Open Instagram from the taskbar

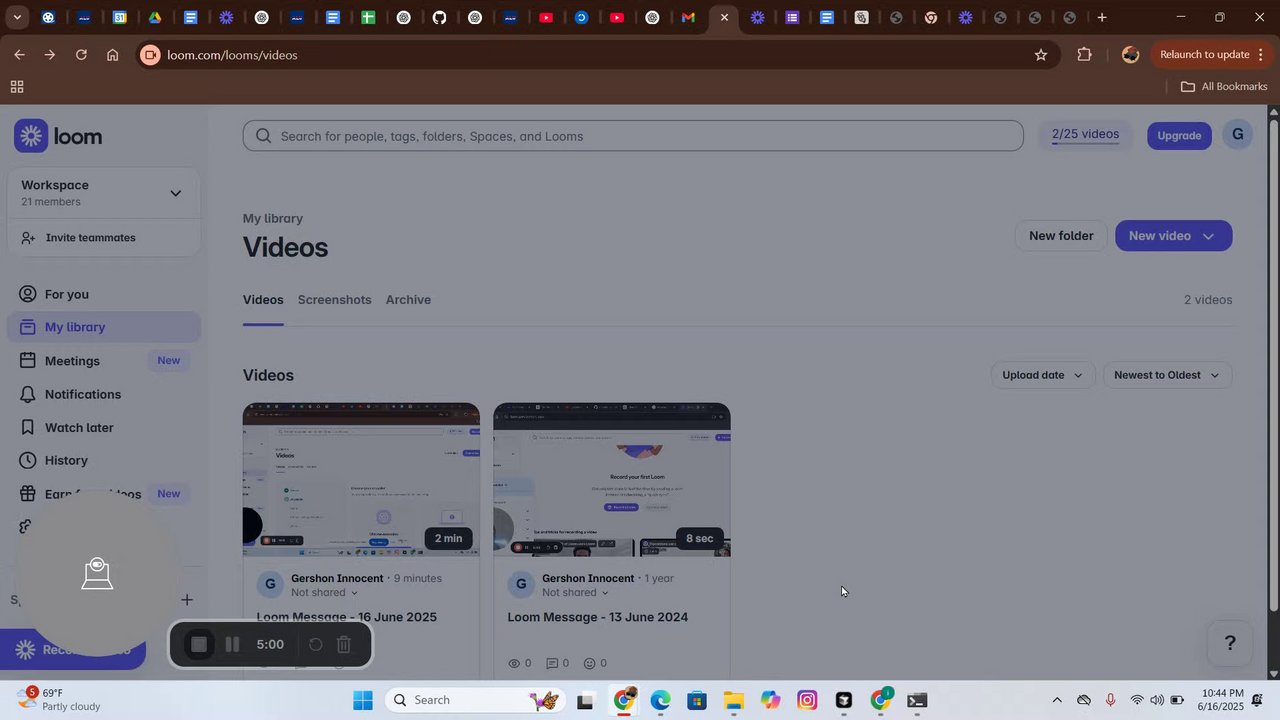pyautogui.click(x=807, y=700)
